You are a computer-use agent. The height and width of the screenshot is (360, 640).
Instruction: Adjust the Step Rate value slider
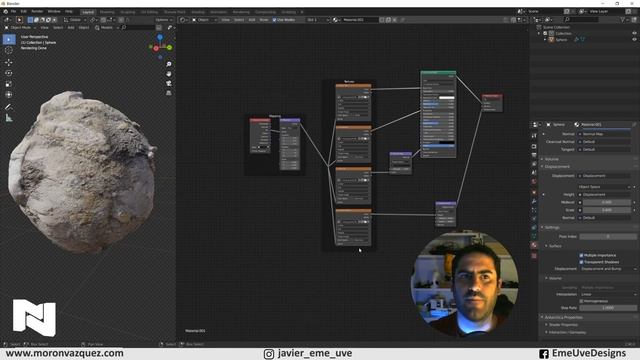pyautogui.click(x=608, y=308)
